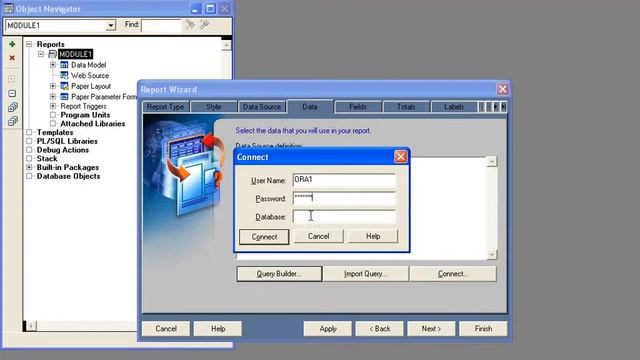This screenshot has width=640, height=360.
Task: Click the Find input in Object Navigator
Action: [x=162, y=25]
